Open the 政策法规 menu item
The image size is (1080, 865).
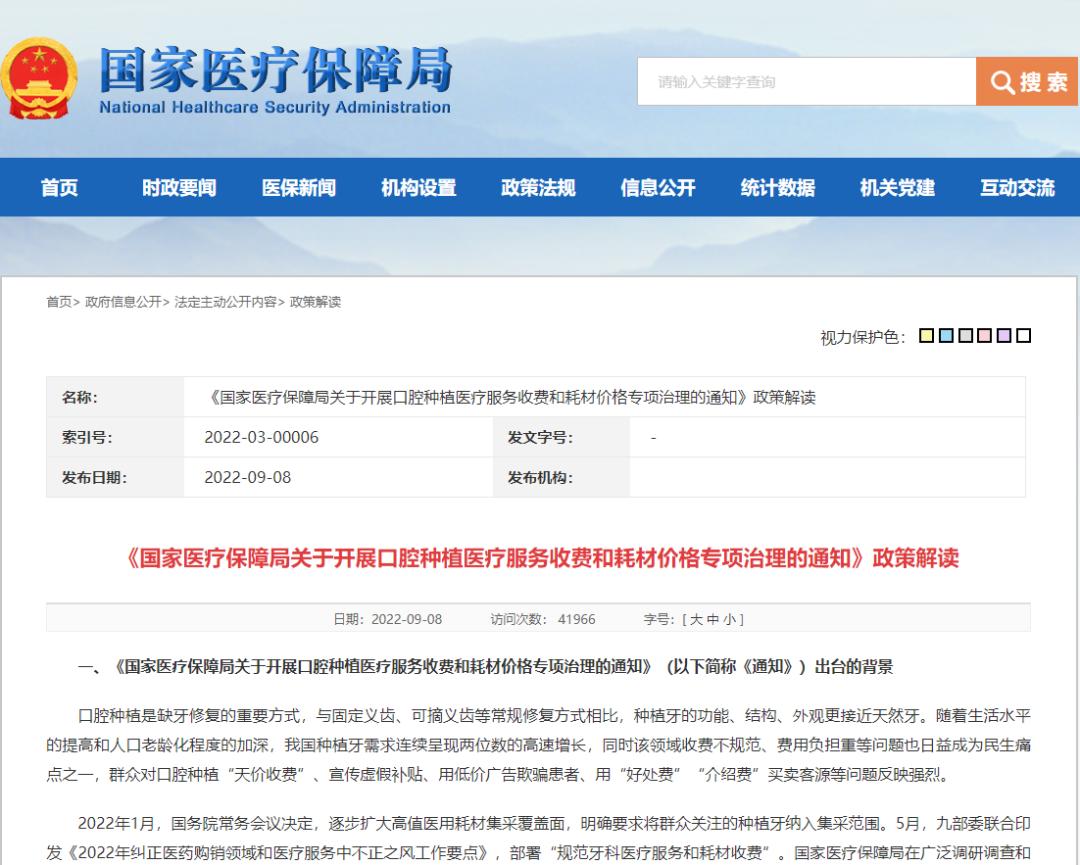click(x=541, y=187)
